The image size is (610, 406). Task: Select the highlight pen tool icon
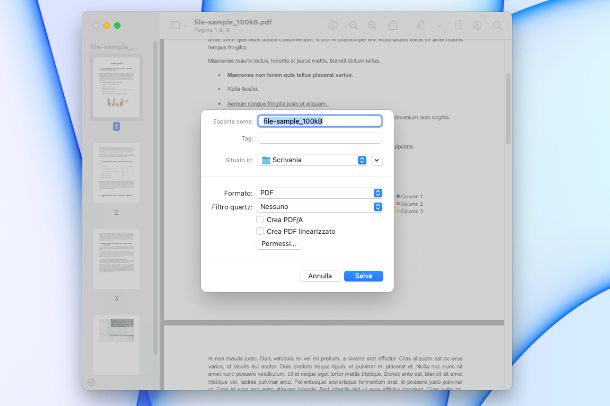coord(420,25)
